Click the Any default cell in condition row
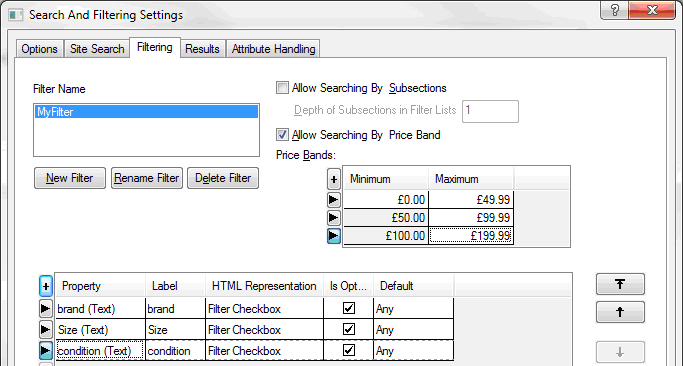This screenshot has width=683, height=366. [414, 351]
